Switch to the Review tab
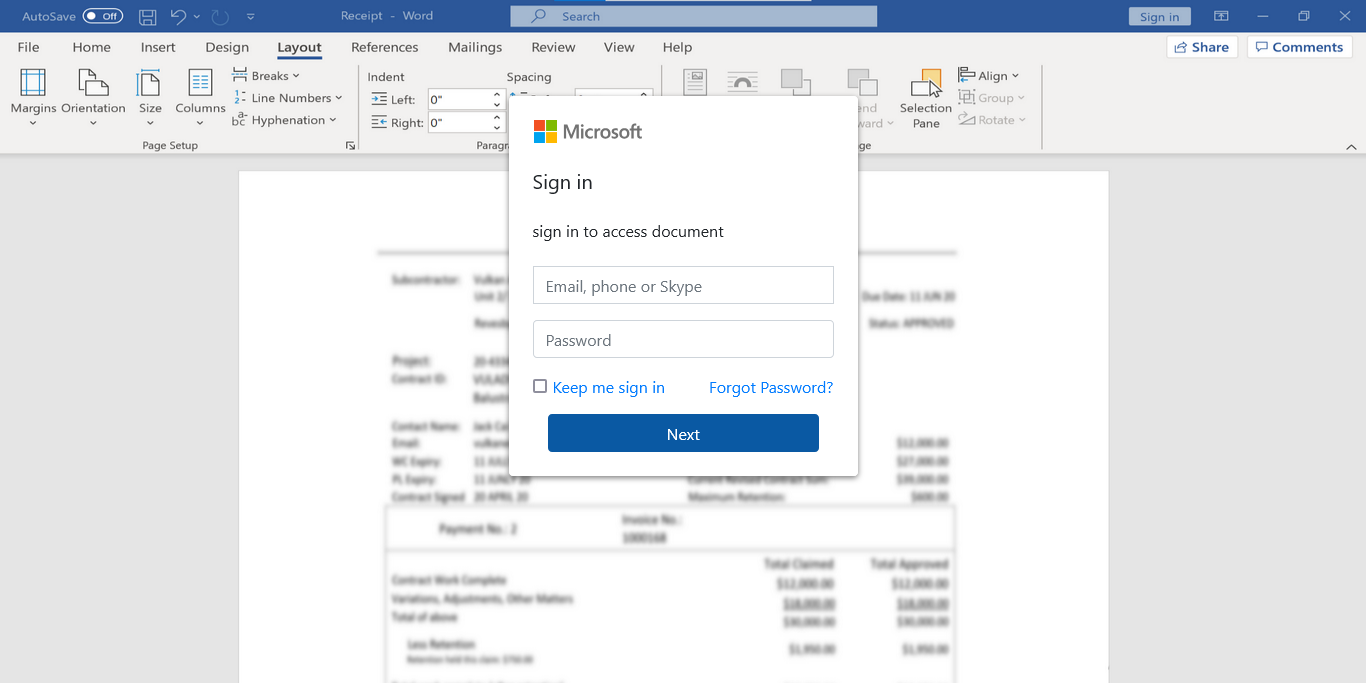The height and width of the screenshot is (683, 1366). [553, 47]
